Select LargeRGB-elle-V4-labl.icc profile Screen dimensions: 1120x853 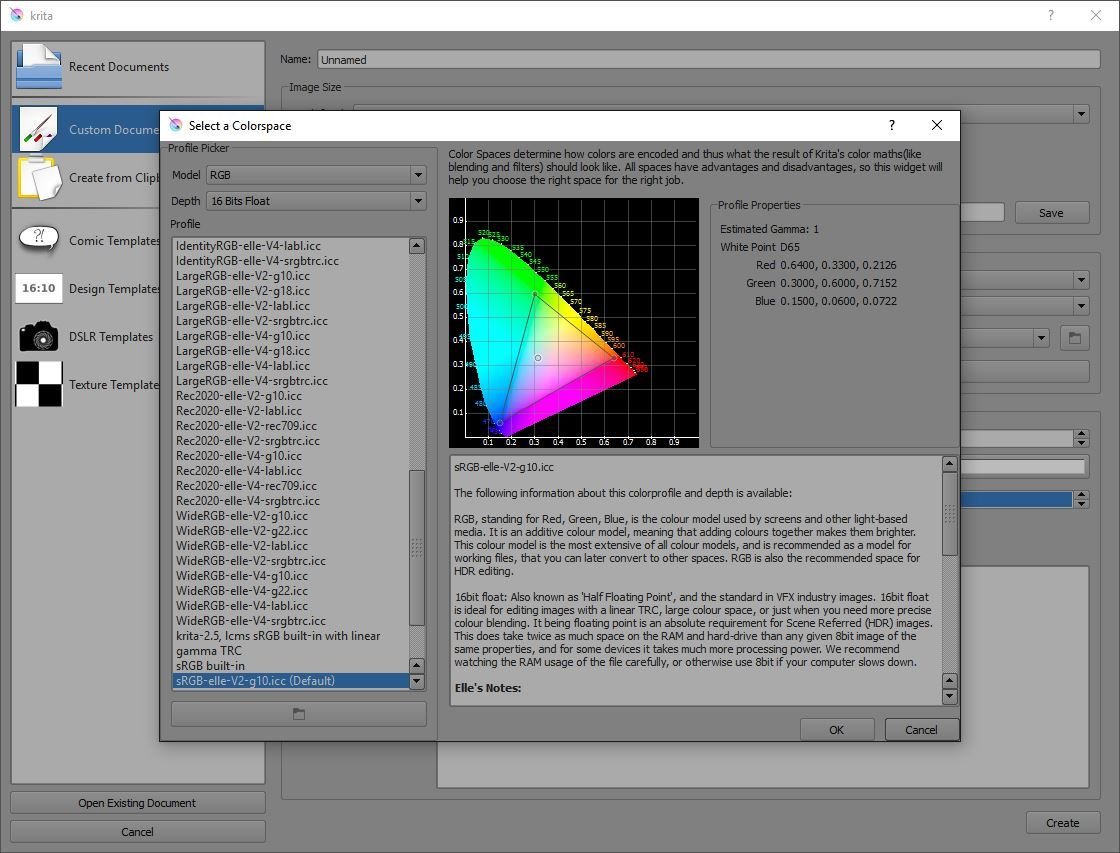[291, 366]
